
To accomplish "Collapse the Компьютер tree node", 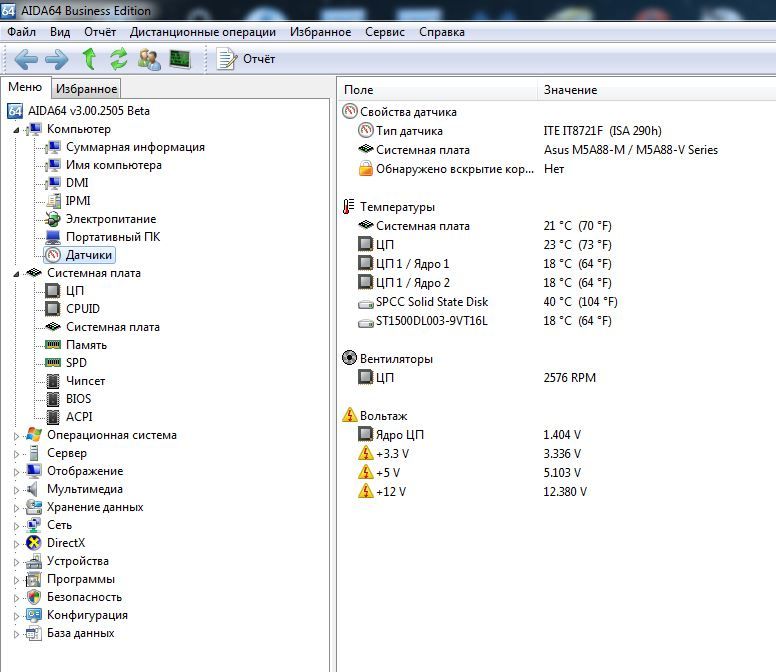I will [16, 130].
